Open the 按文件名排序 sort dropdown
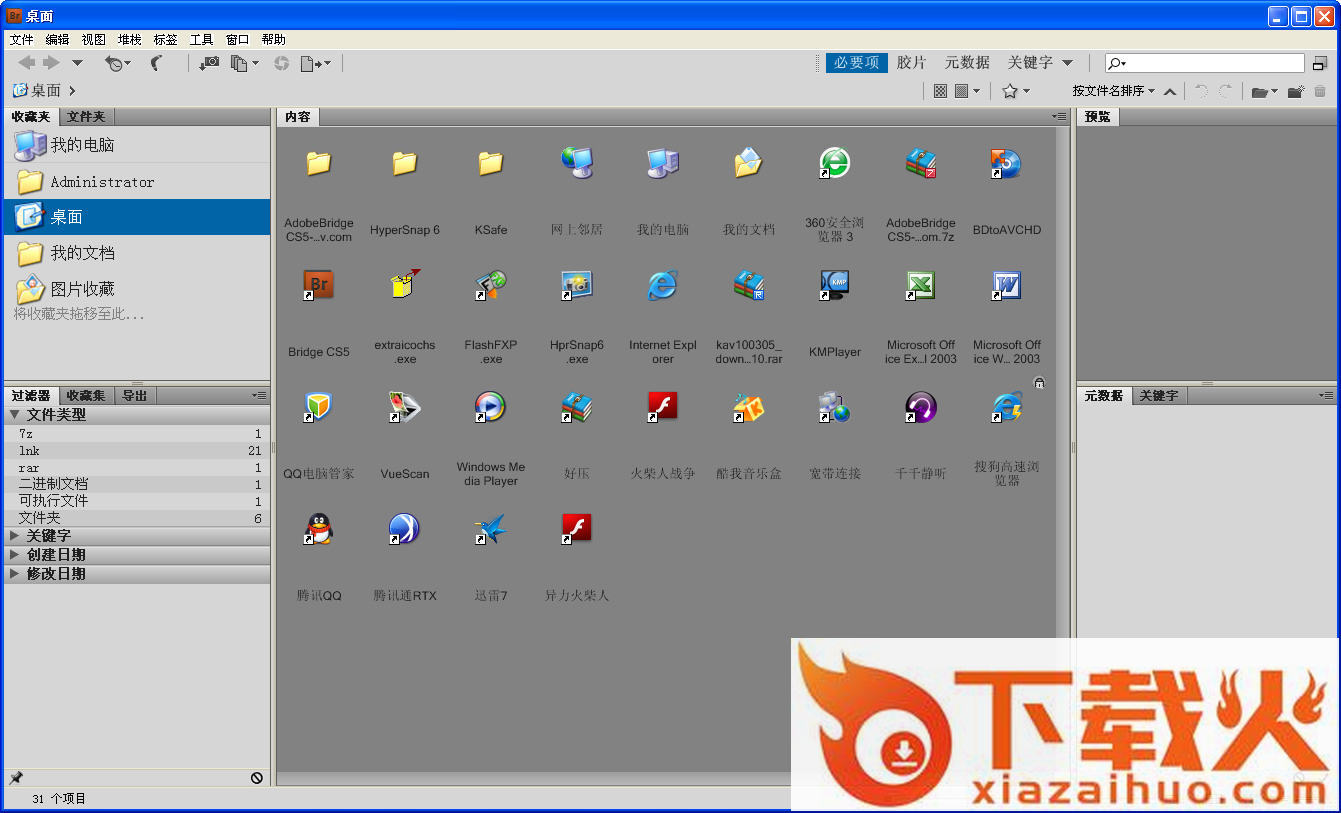This screenshot has width=1341, height=813. (x=1113, y=91)
